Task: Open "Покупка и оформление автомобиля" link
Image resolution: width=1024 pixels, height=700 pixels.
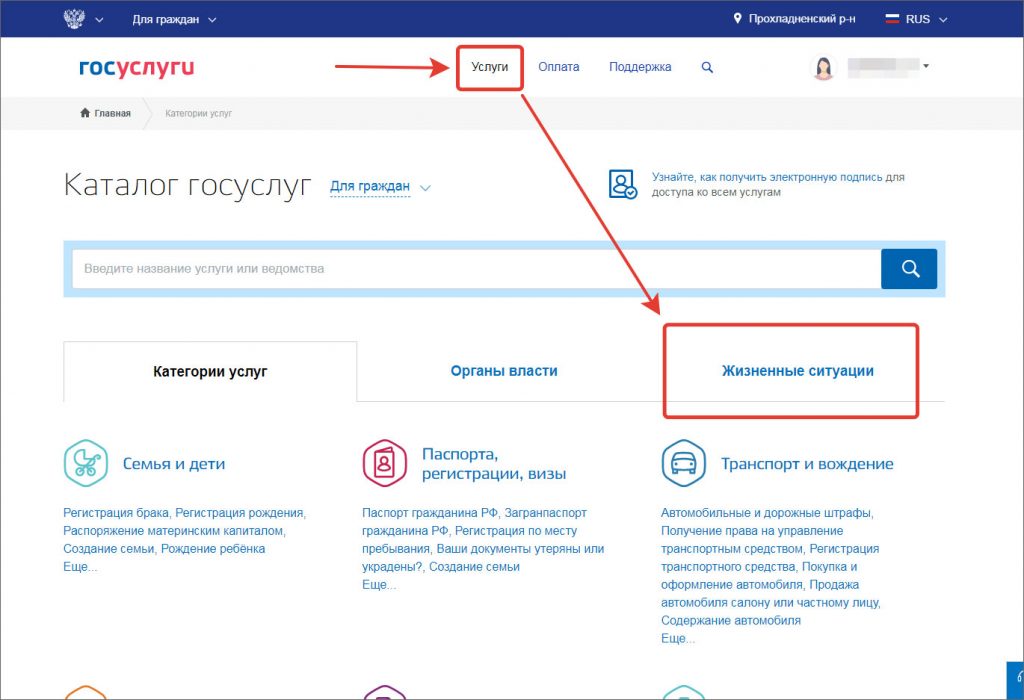Action: point(760,575)
